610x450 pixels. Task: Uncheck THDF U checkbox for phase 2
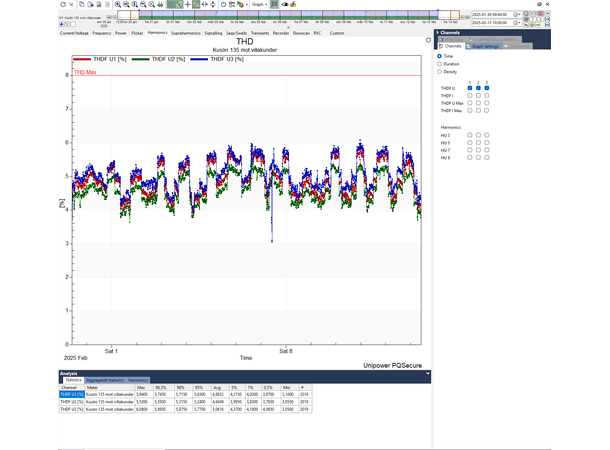click(478, 88)
